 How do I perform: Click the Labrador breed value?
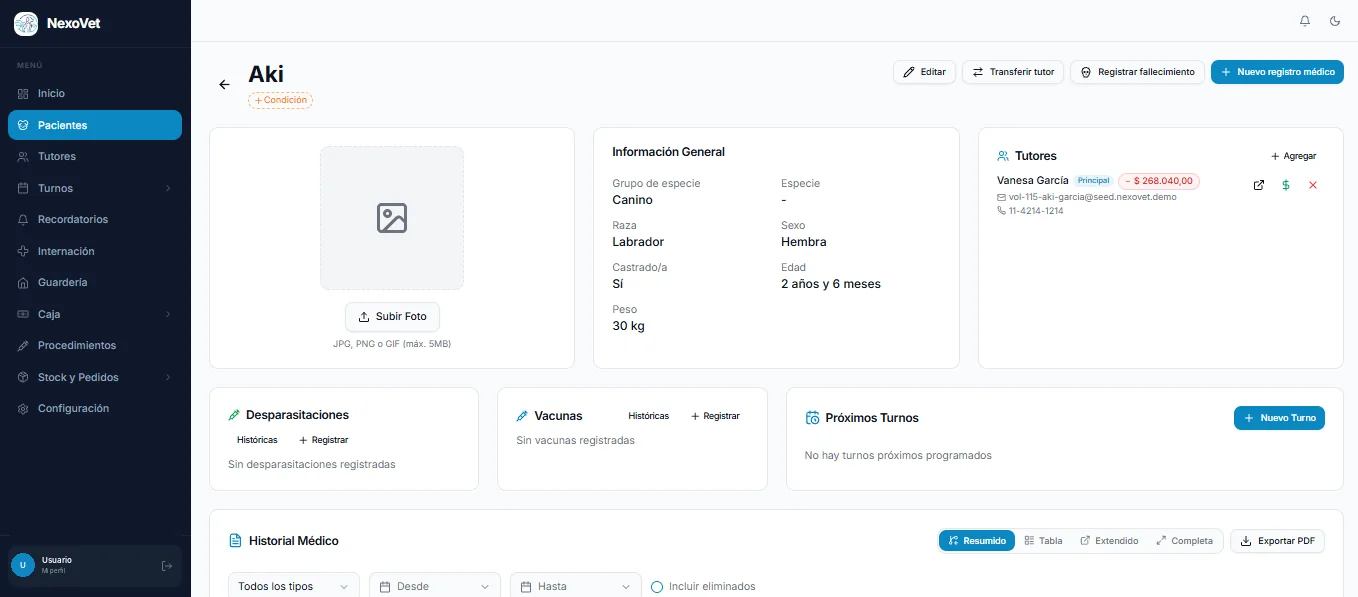[638, 242]
